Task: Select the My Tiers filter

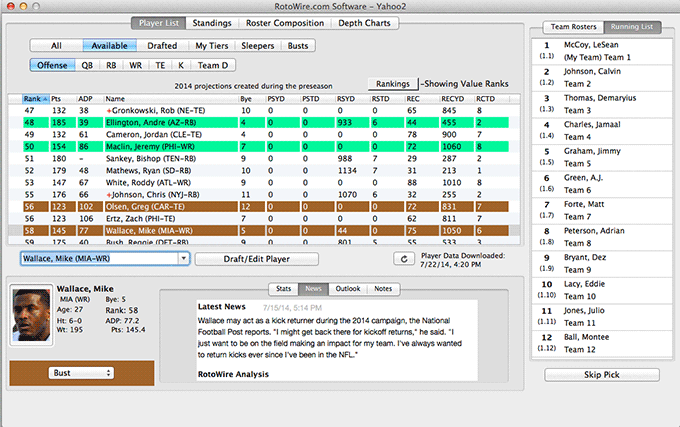Action: [x=212, y=46]
